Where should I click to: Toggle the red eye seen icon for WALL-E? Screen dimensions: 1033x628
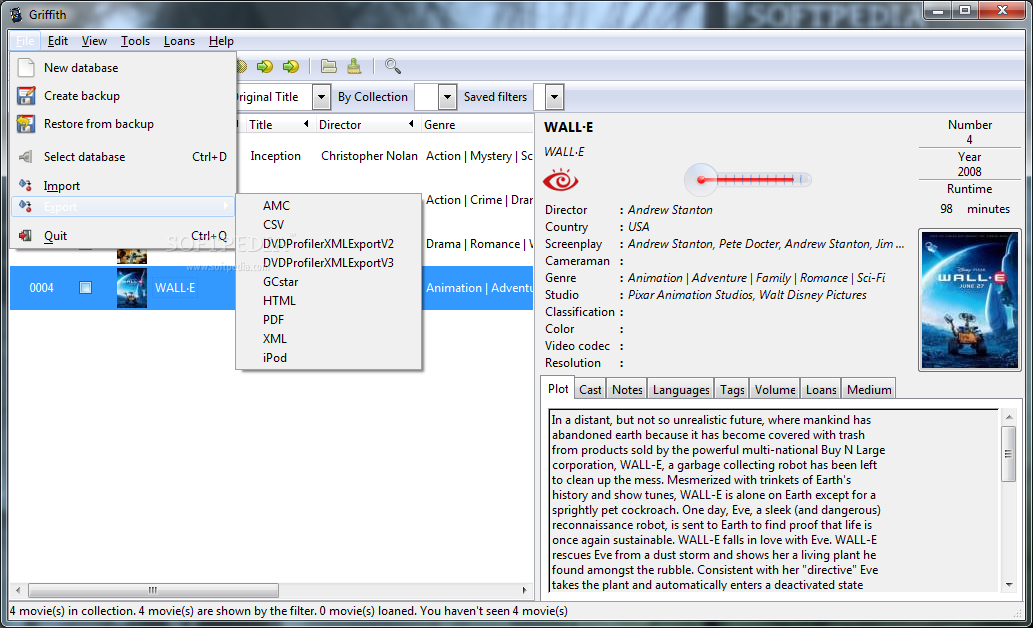click(x=560, y=180)
